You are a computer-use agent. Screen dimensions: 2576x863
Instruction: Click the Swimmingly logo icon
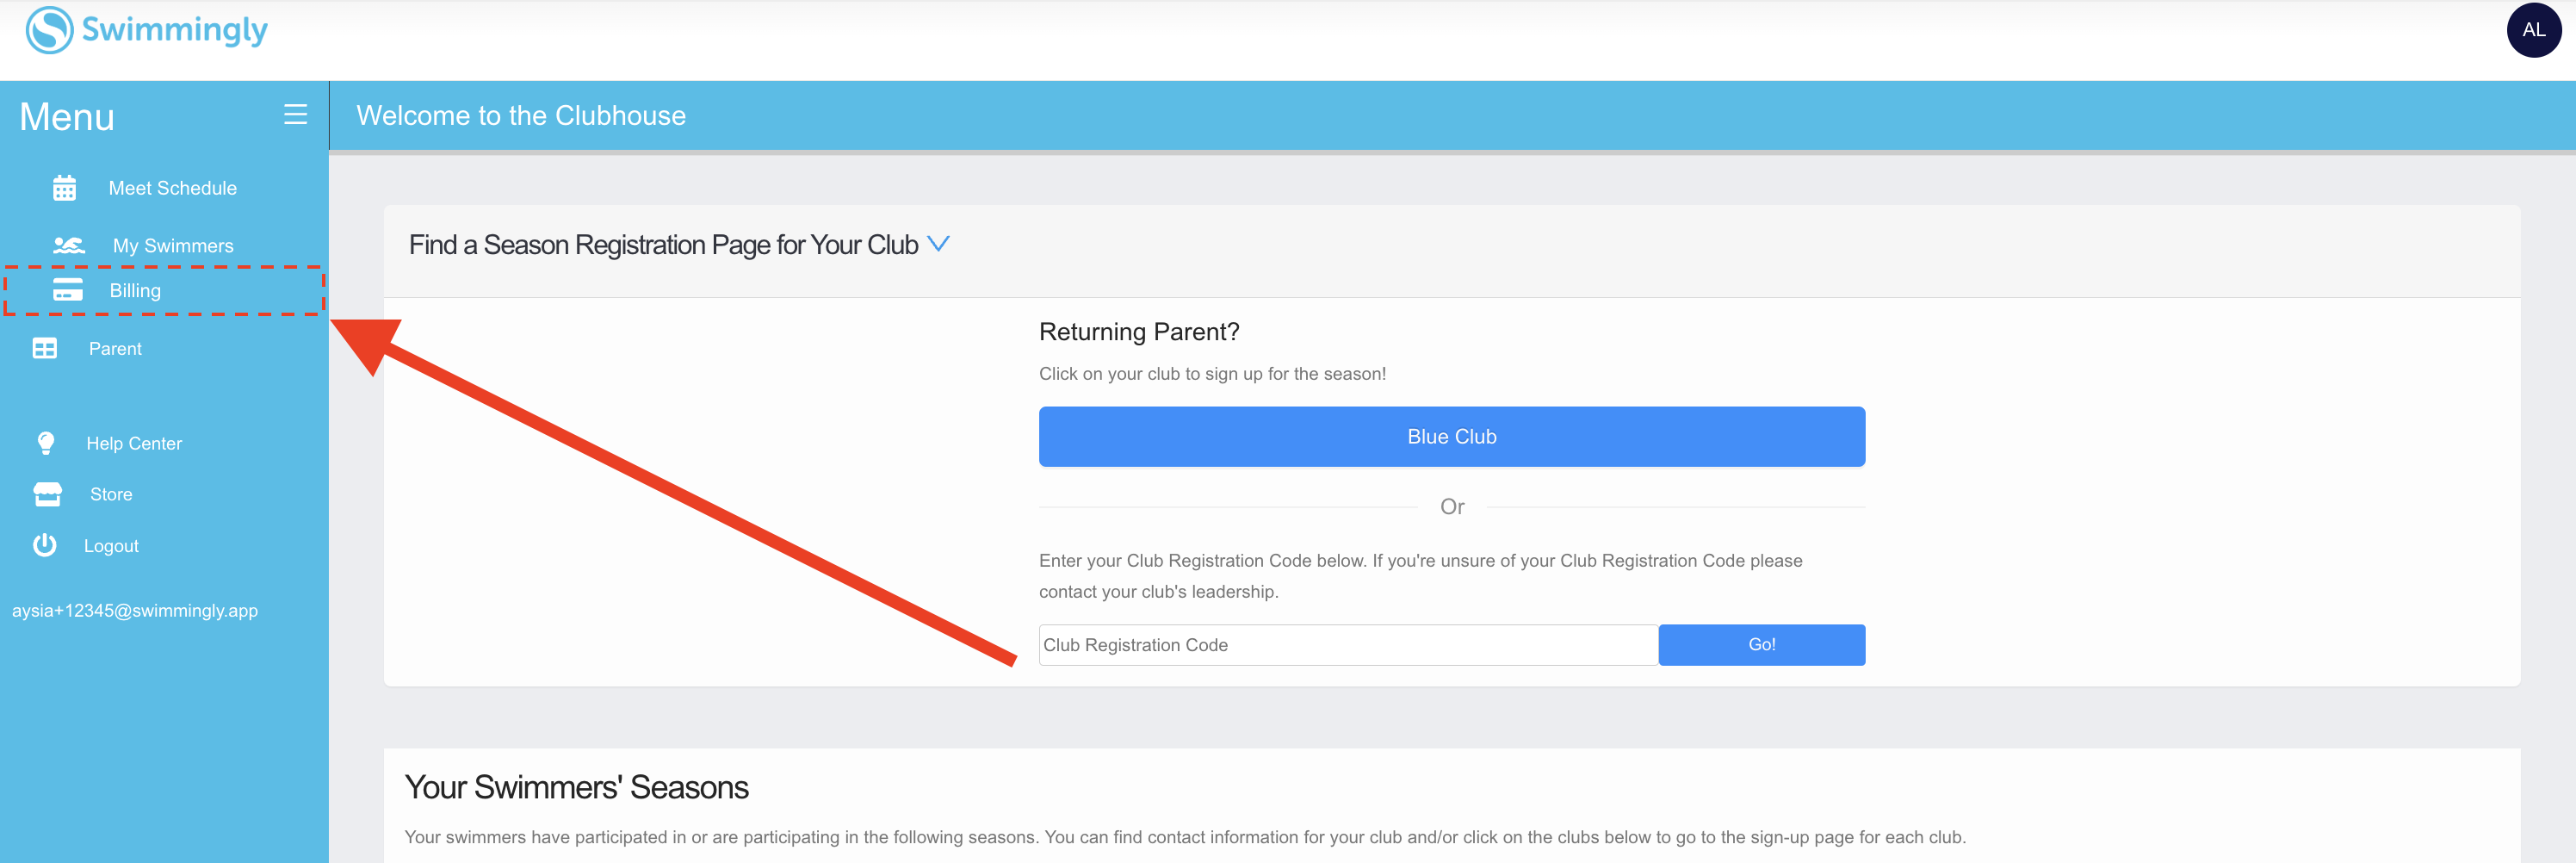(x=49, y=30)
